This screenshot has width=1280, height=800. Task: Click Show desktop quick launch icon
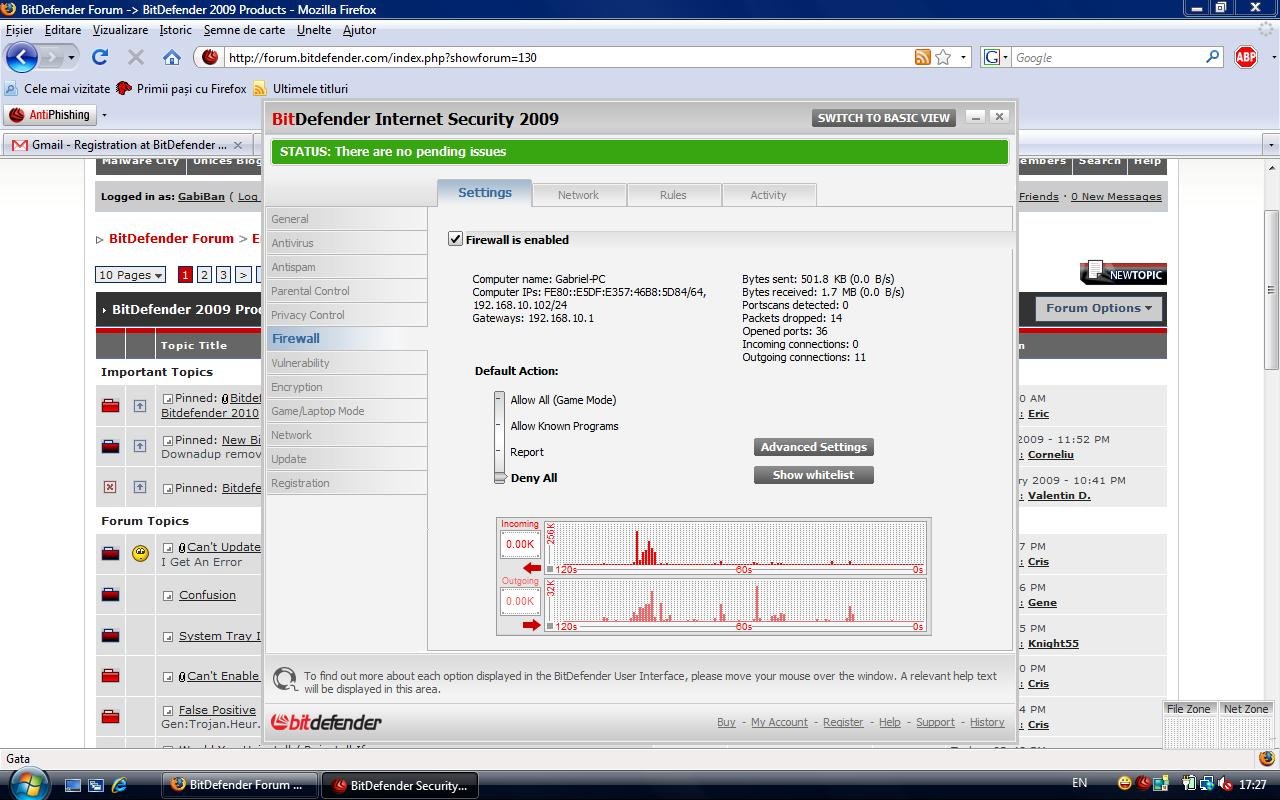tap(73, 785)
